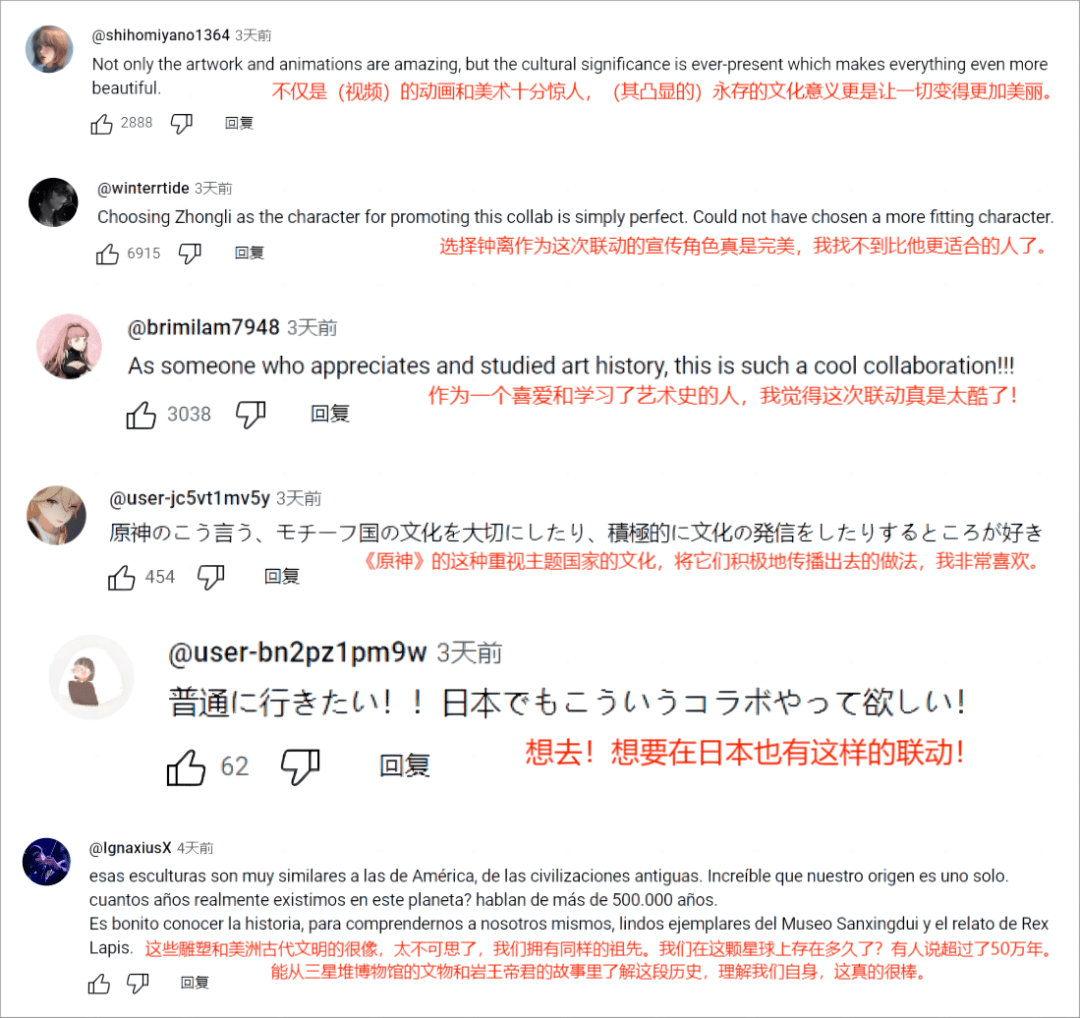Image resolution: width=1080 pixels, height=1018 pixels.
Task: Open @user-bn2pz1pm9w channel username link
Action: pos(298,652)
